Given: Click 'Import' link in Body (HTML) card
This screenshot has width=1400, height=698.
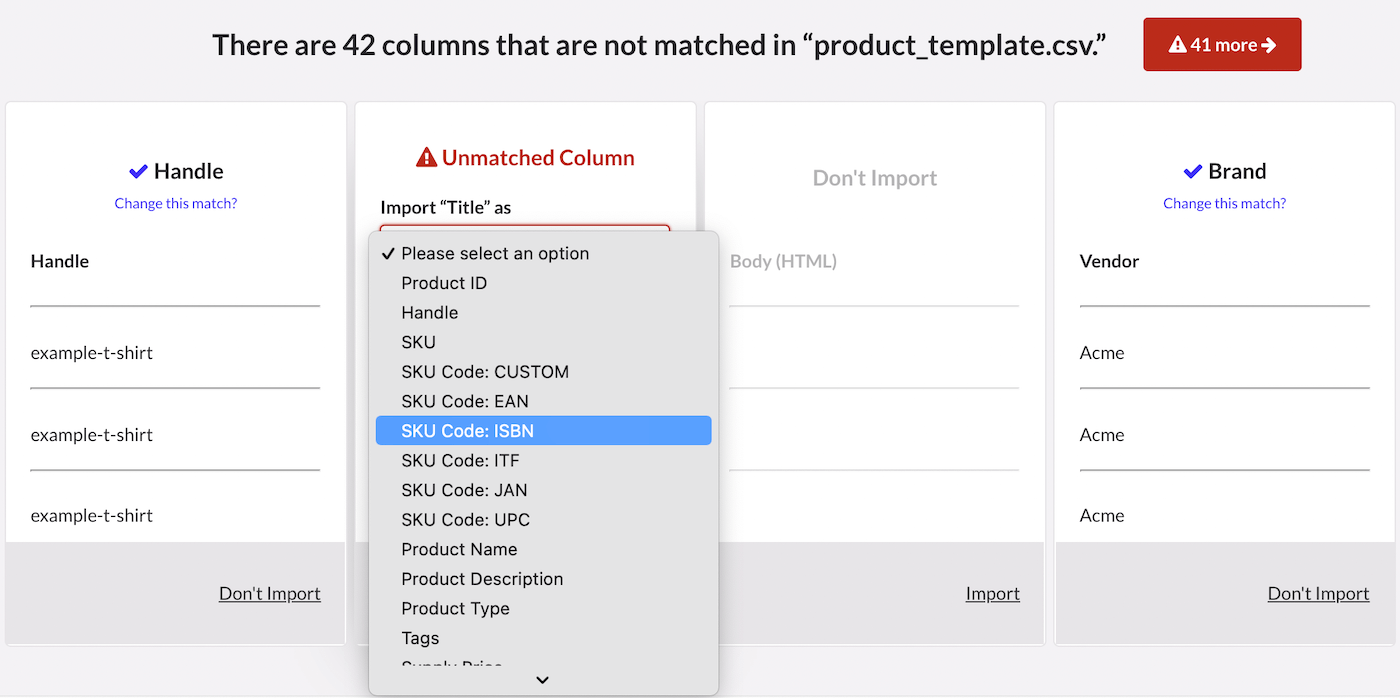Looking at the screenshot, I should 992,594.
